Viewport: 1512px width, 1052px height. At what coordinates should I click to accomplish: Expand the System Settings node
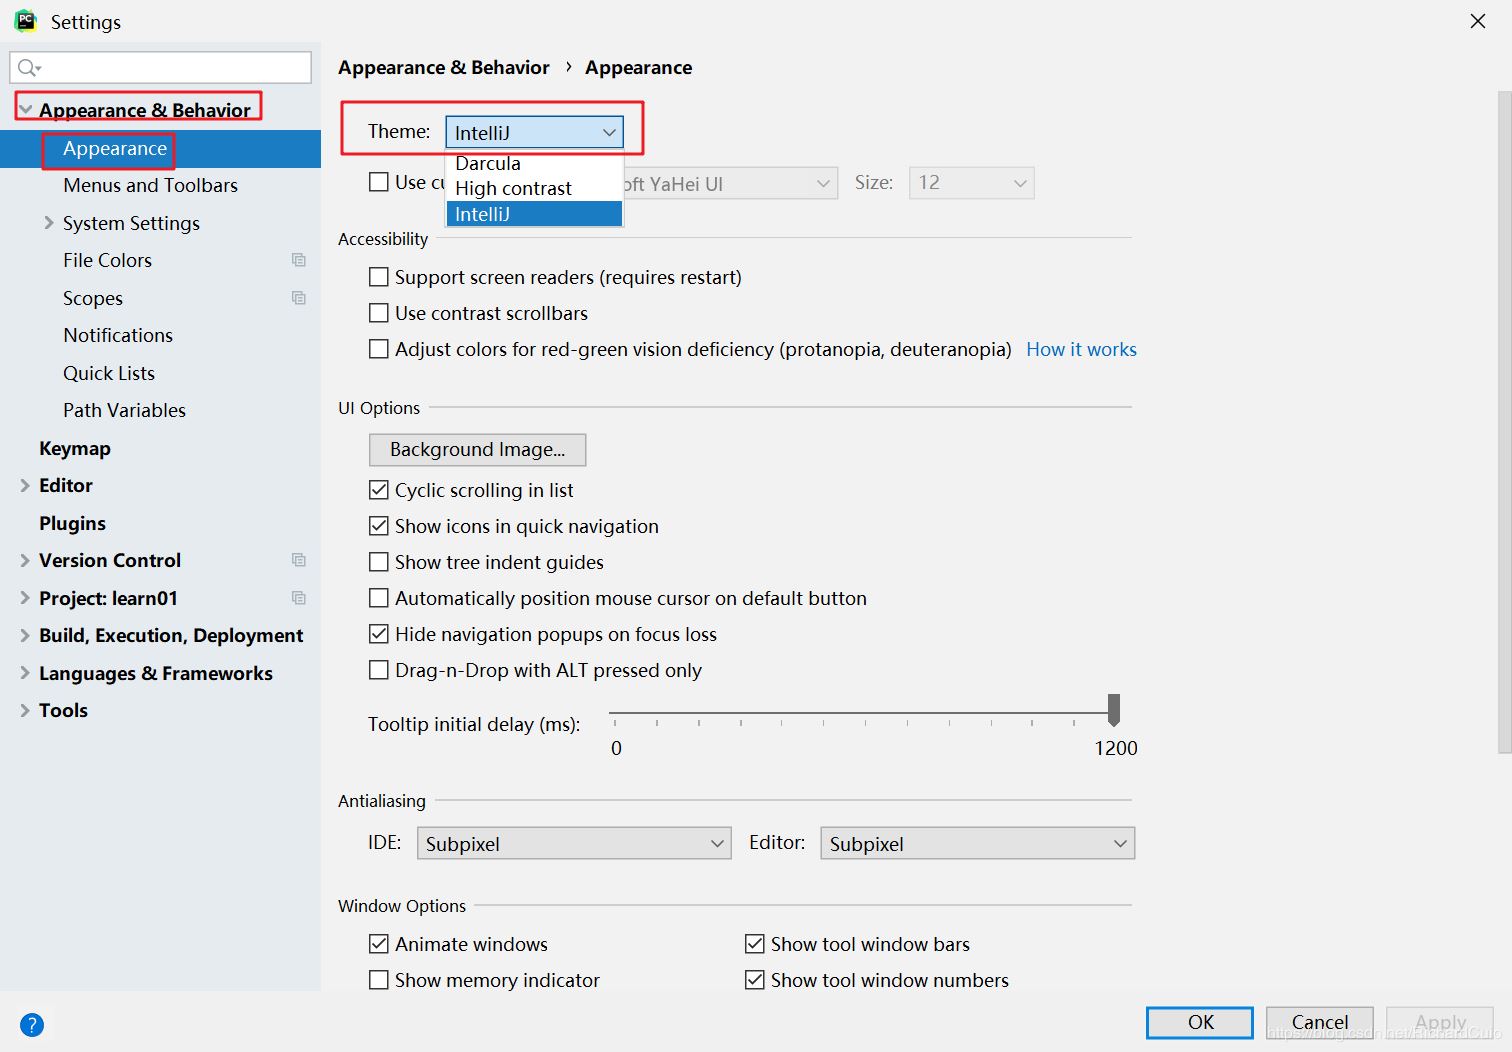pos(49,223)
